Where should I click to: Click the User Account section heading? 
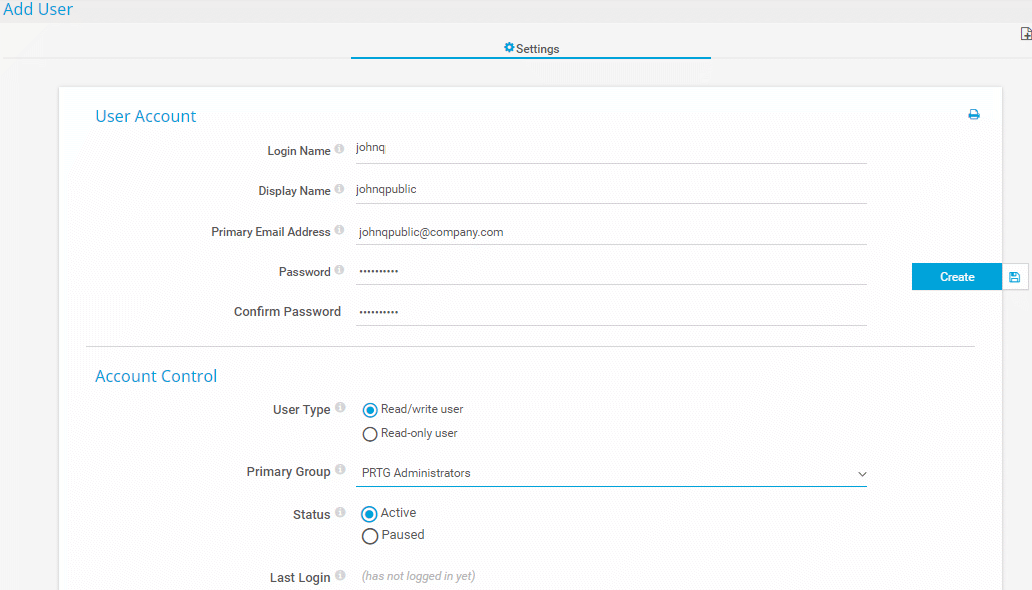click(x=145, y=116)
